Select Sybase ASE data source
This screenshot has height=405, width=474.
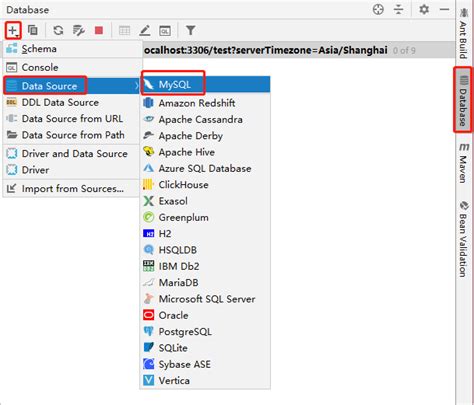pyautogui.click(x=205, y=364)
